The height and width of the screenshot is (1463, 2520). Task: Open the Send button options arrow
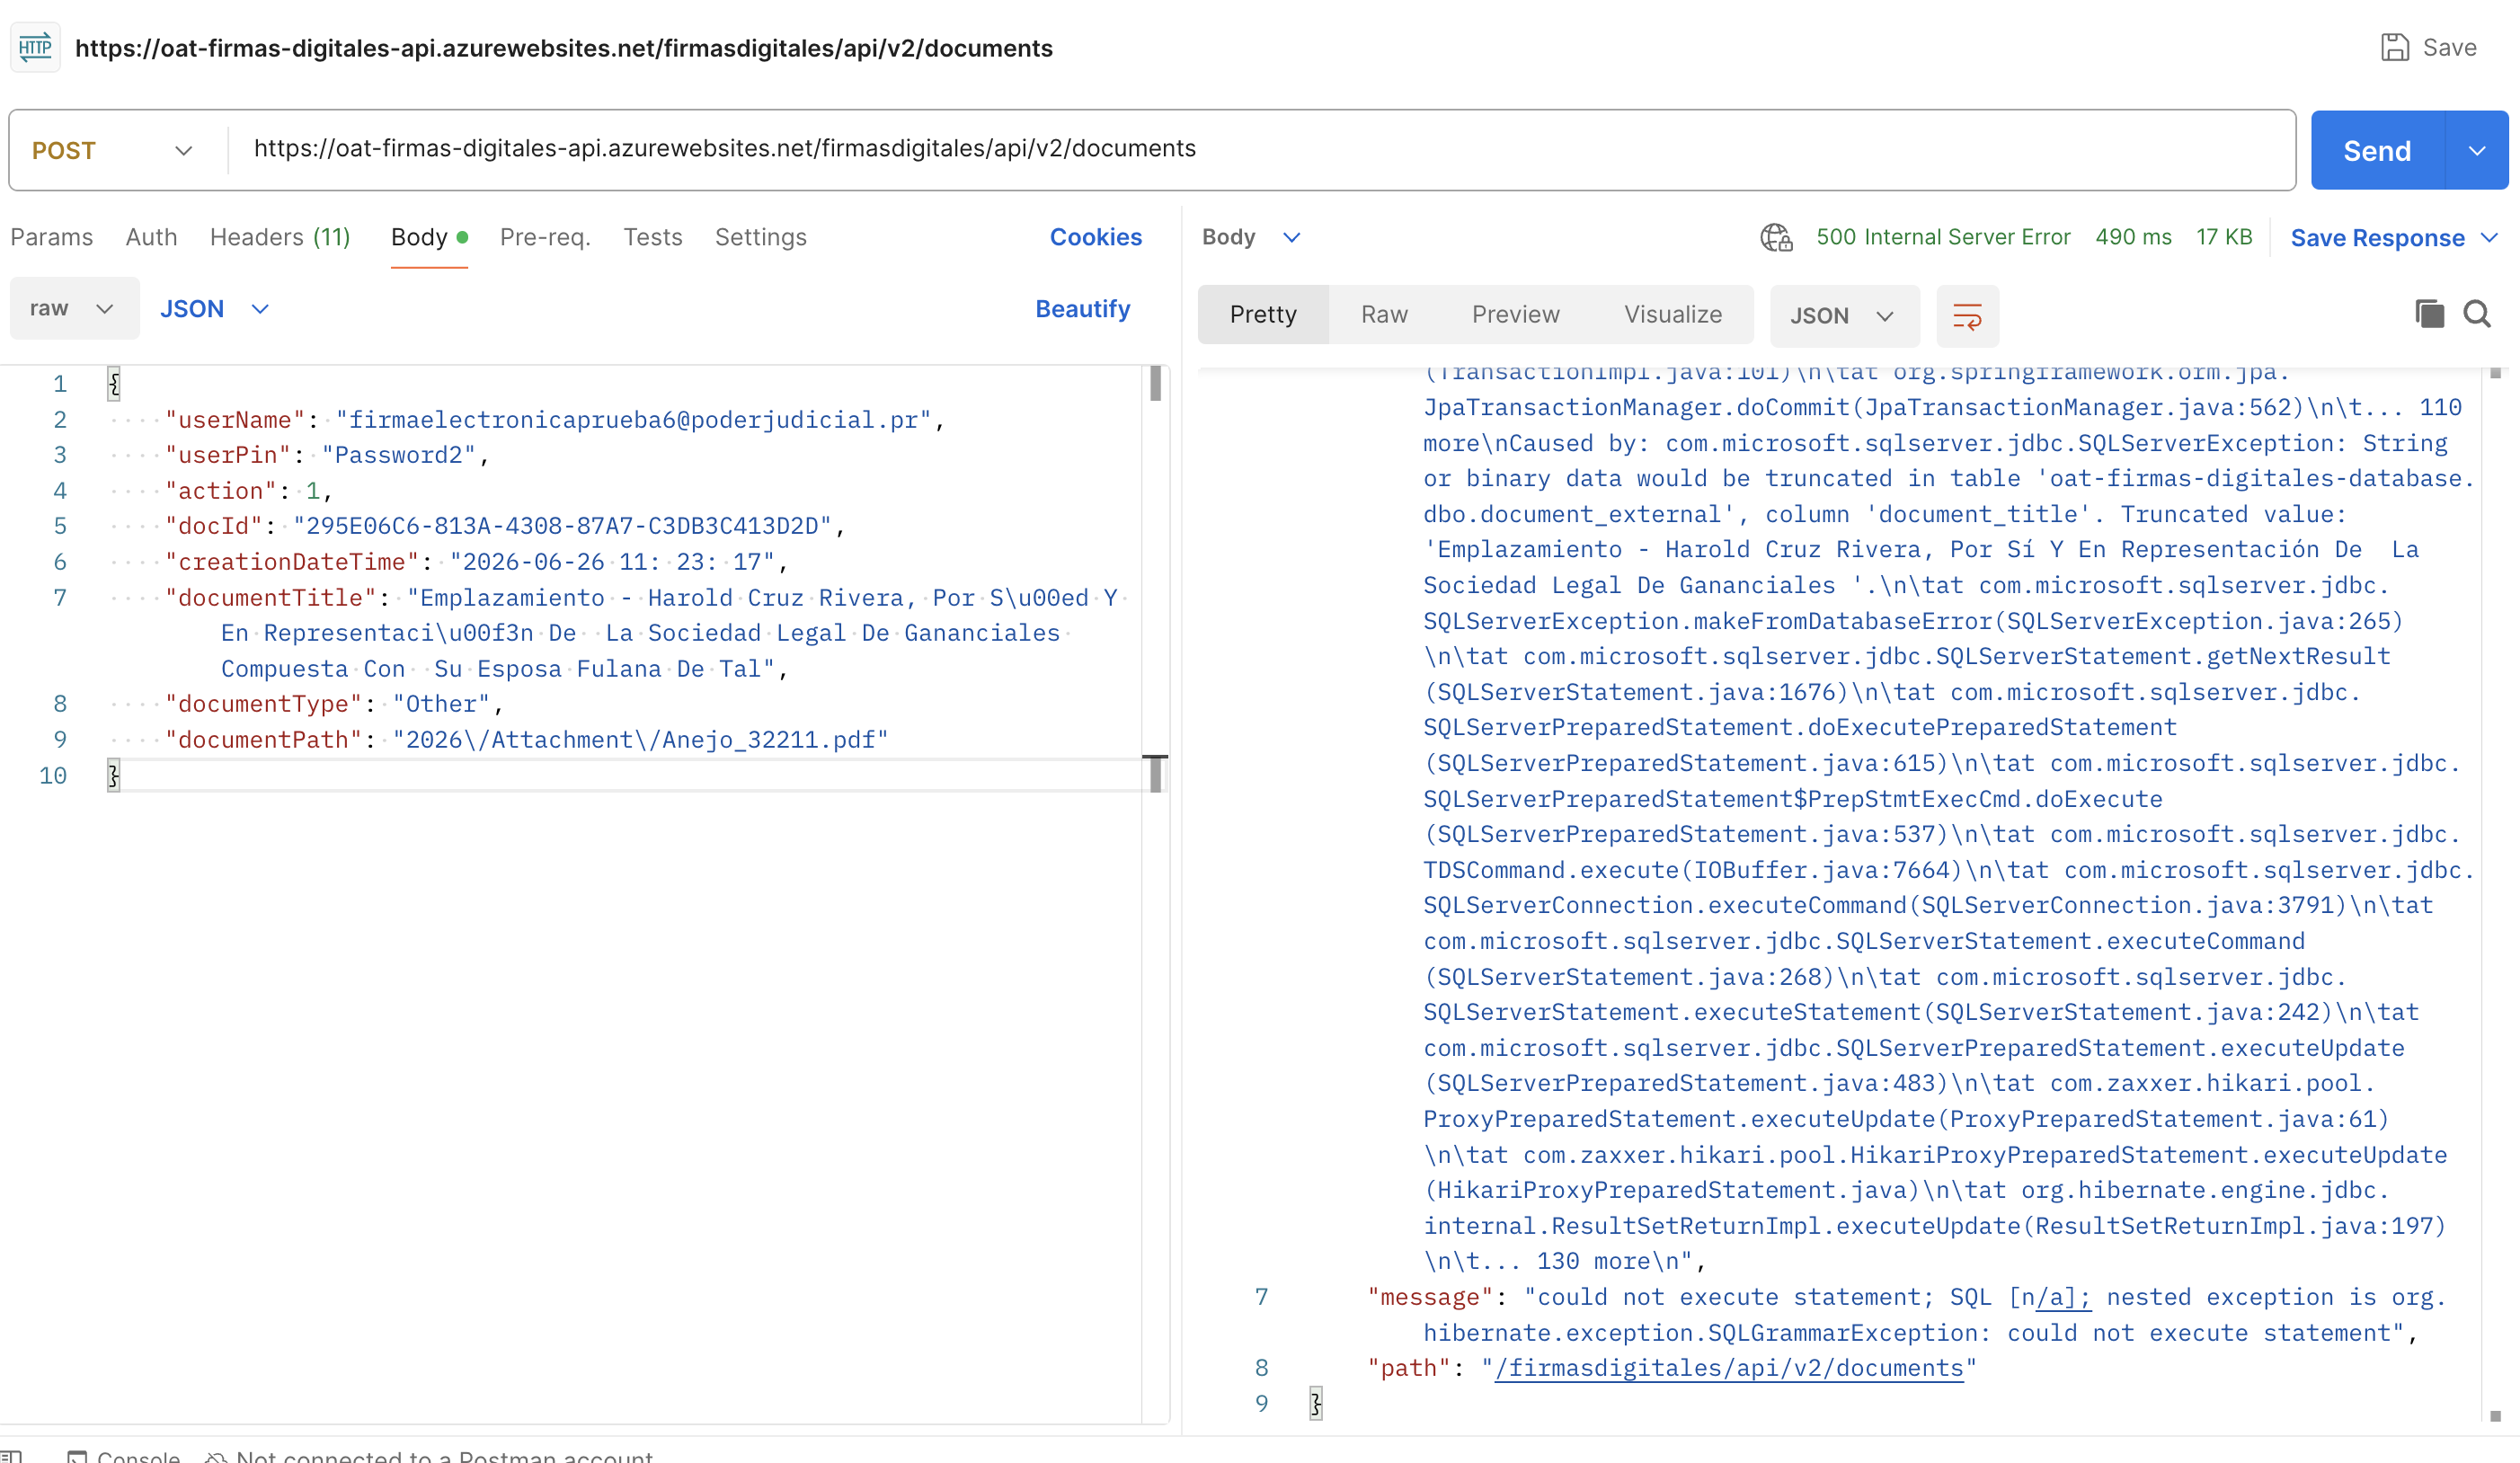(x=2477, y=151)
